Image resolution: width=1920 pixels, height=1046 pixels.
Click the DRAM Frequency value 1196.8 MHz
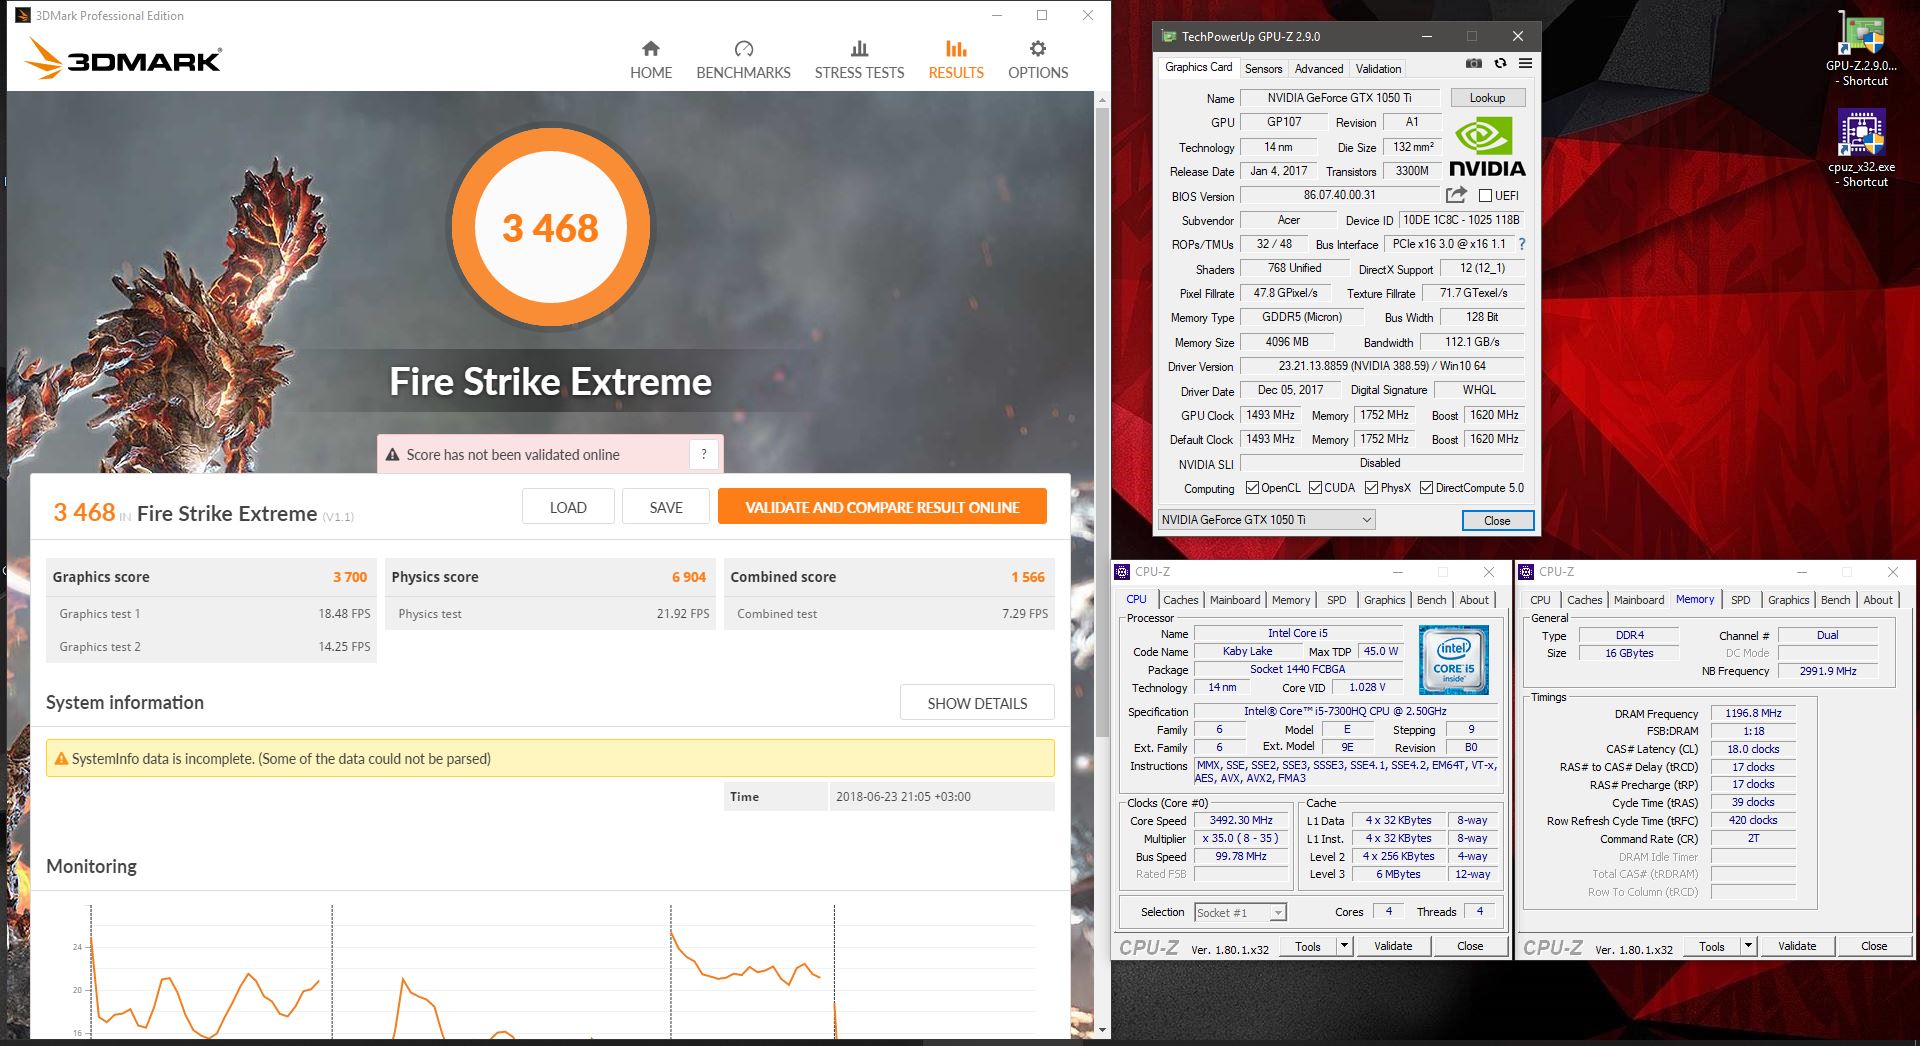pyautogui.click(x=1753, y=713)
